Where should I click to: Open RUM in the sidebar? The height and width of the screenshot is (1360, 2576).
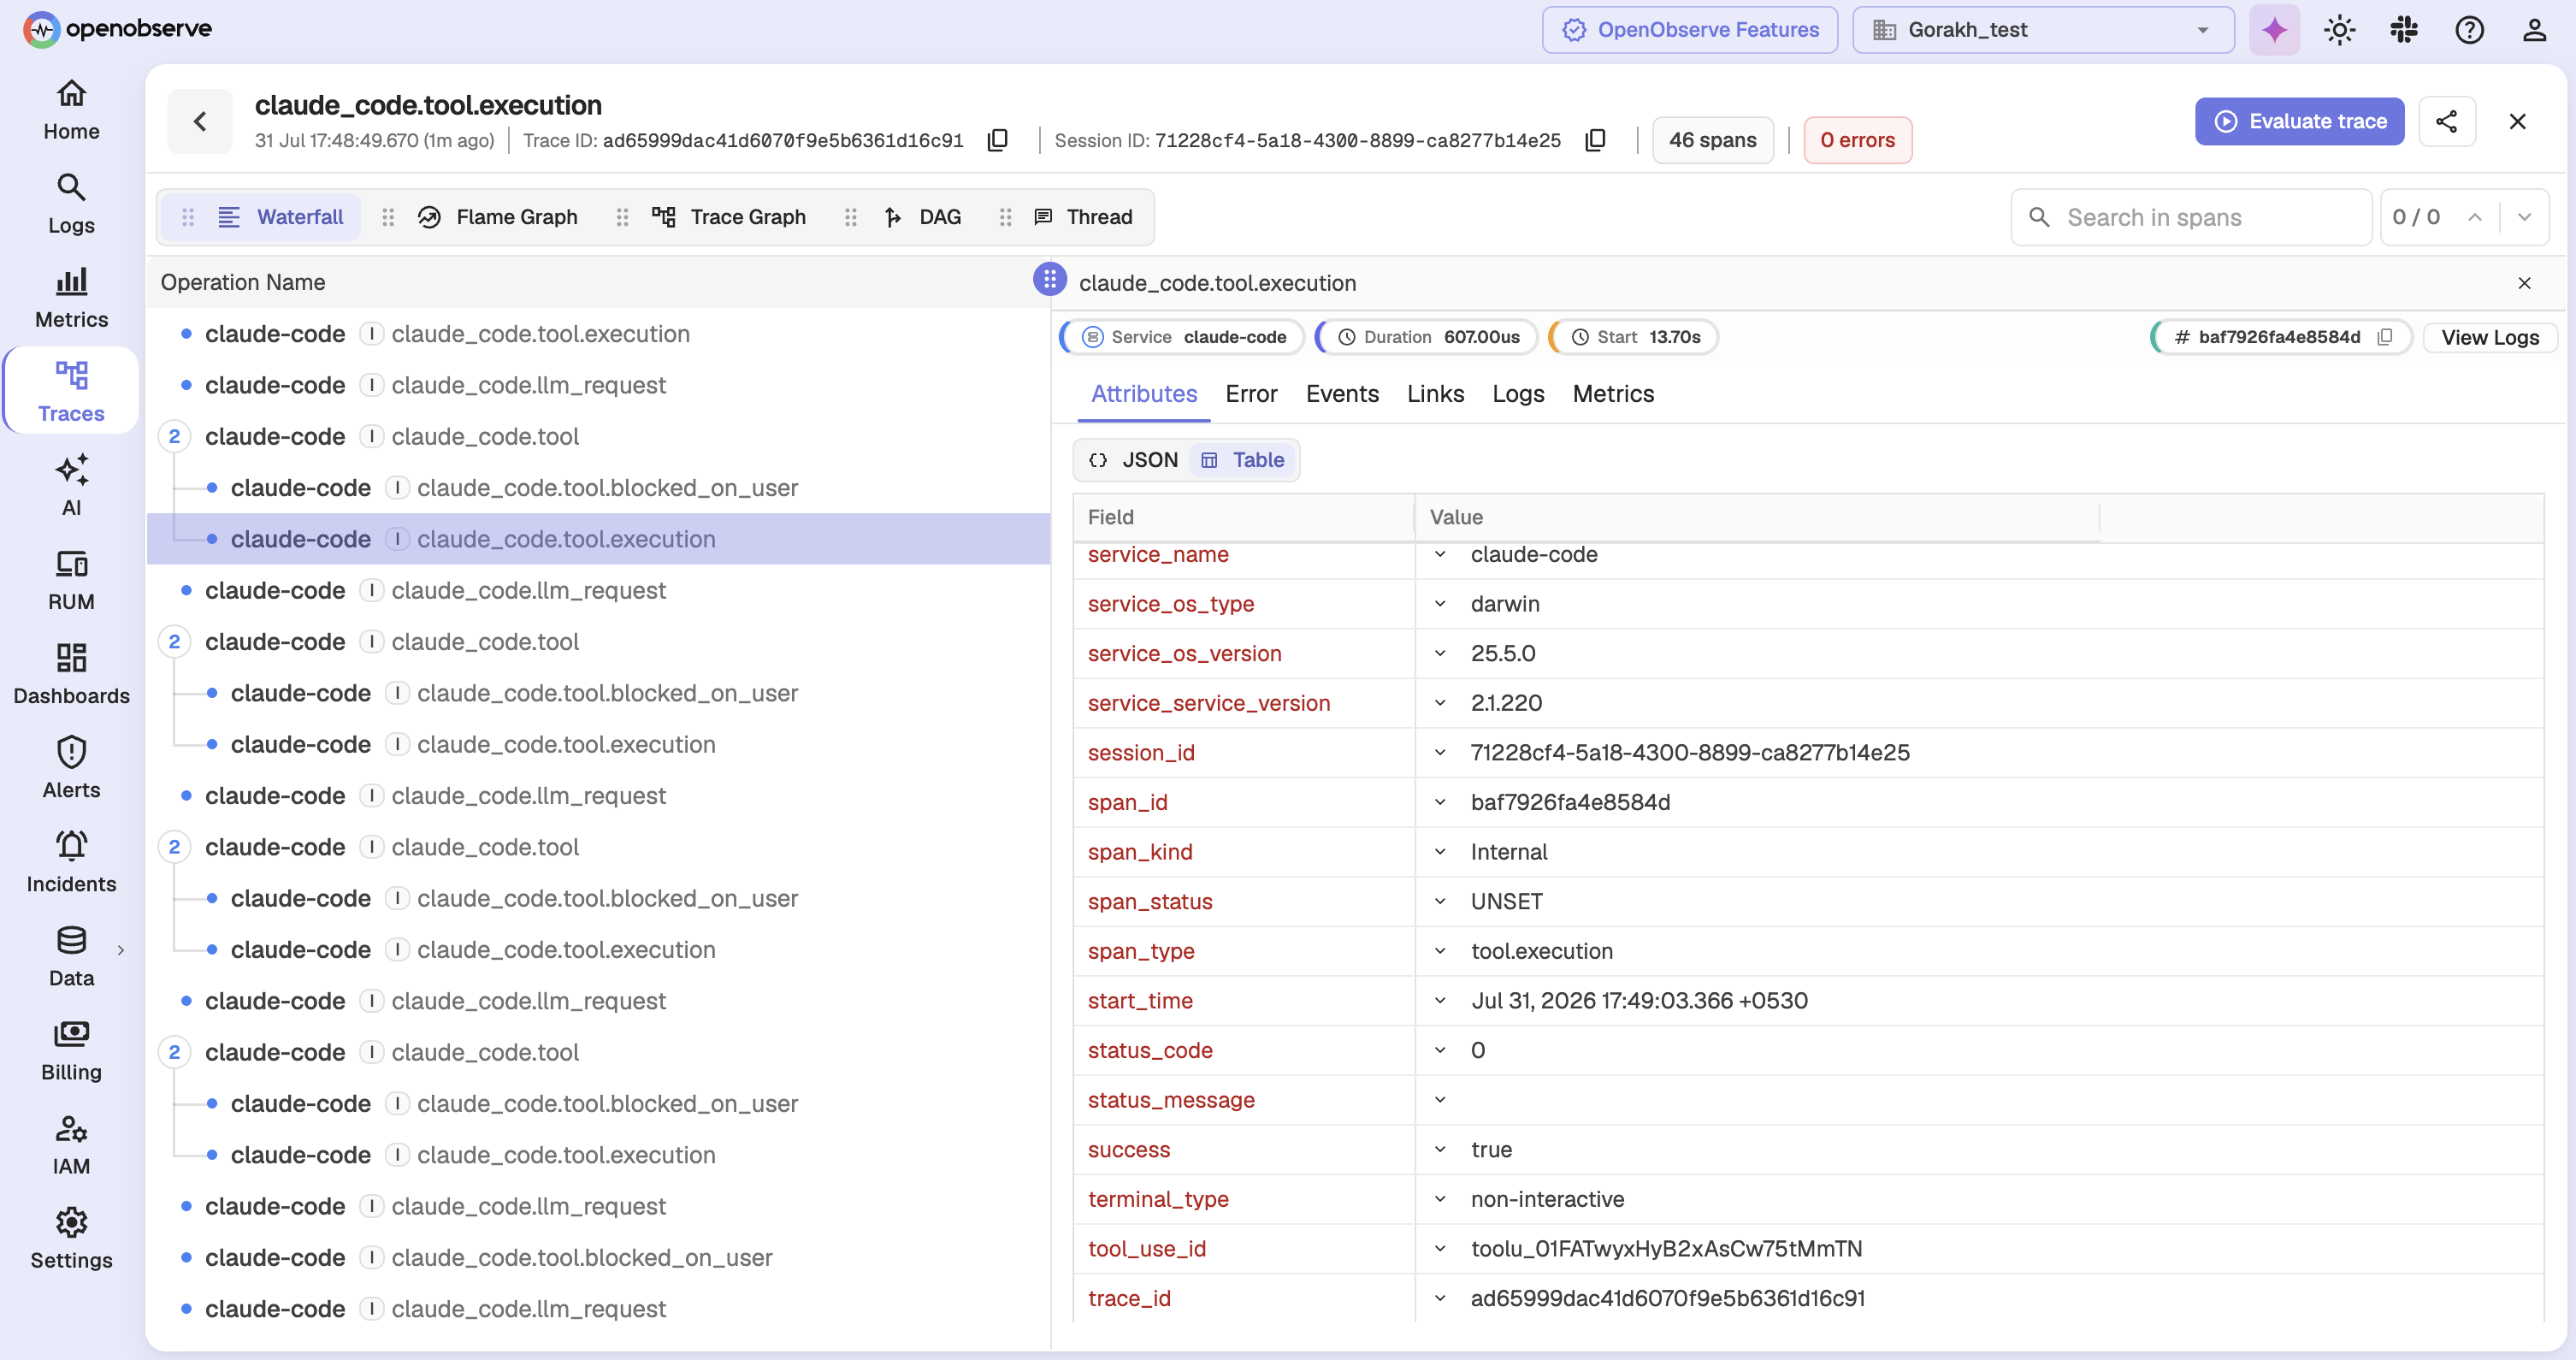71,580
